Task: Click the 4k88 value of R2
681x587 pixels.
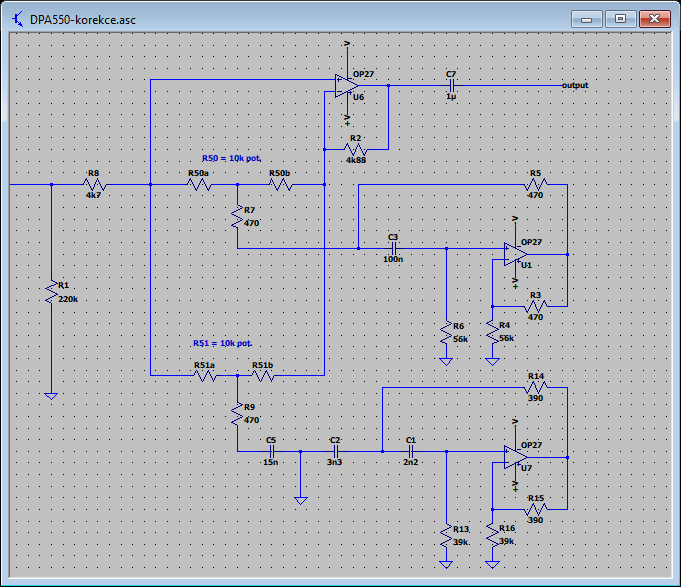Action: tap(356, 160)
